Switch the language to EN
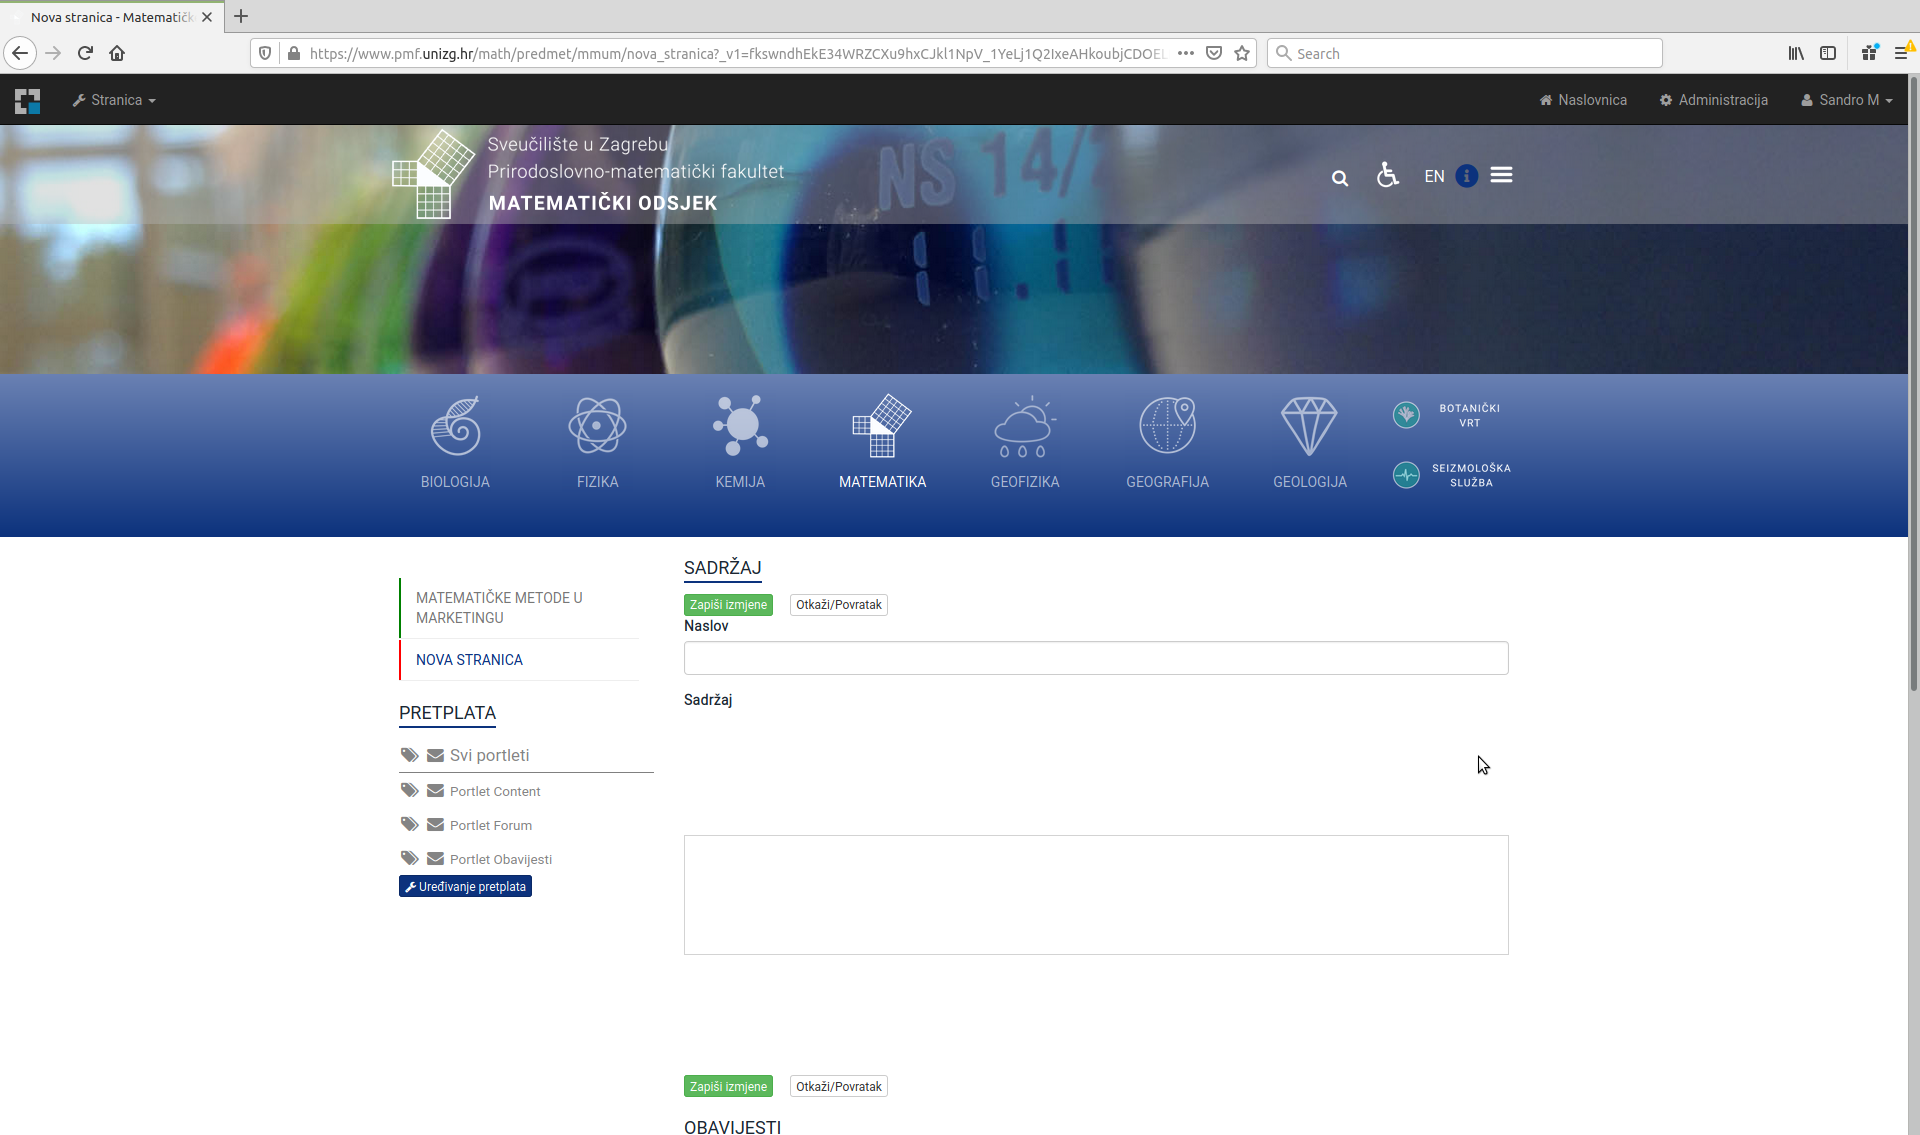This screenshot has height=1135, width=1920. (x=1434, y=176)
